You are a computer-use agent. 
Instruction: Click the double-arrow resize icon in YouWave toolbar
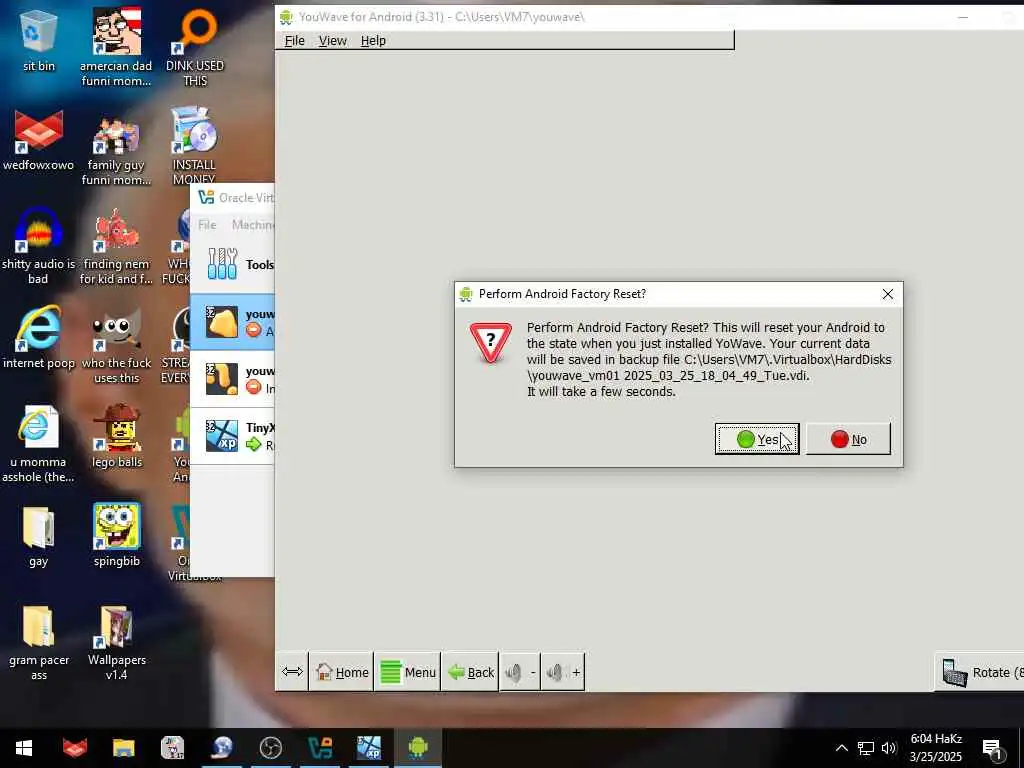coord(292,671)
